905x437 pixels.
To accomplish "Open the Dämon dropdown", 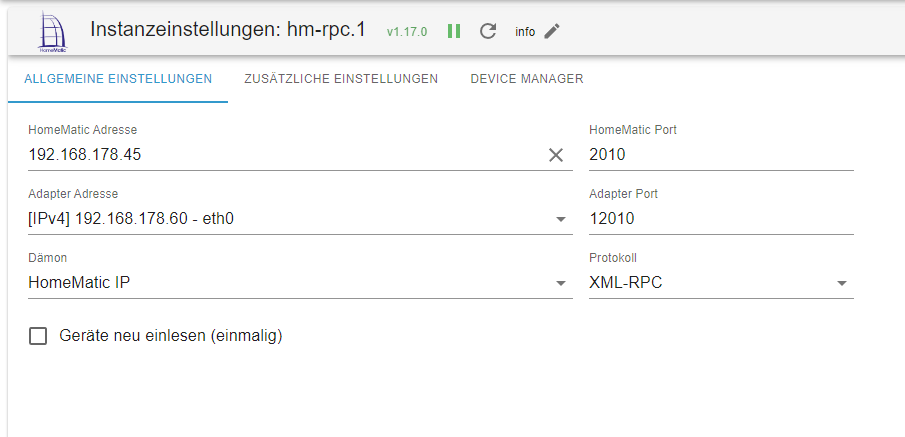I will (x=560, y=283).
